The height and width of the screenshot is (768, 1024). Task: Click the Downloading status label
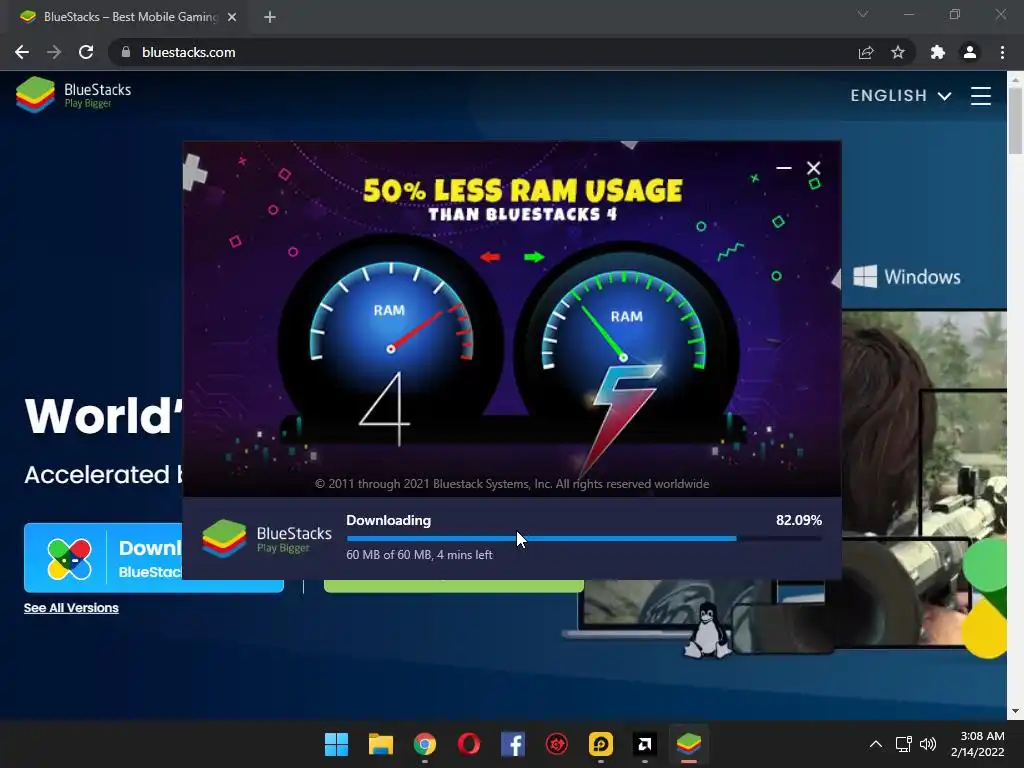pyautogui.click(x=389, y=520)
